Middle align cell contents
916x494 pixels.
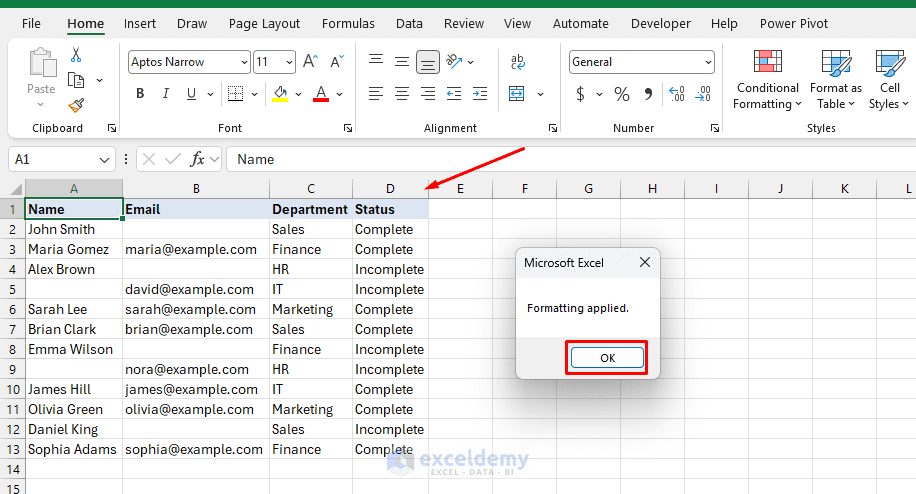point(402,61)
